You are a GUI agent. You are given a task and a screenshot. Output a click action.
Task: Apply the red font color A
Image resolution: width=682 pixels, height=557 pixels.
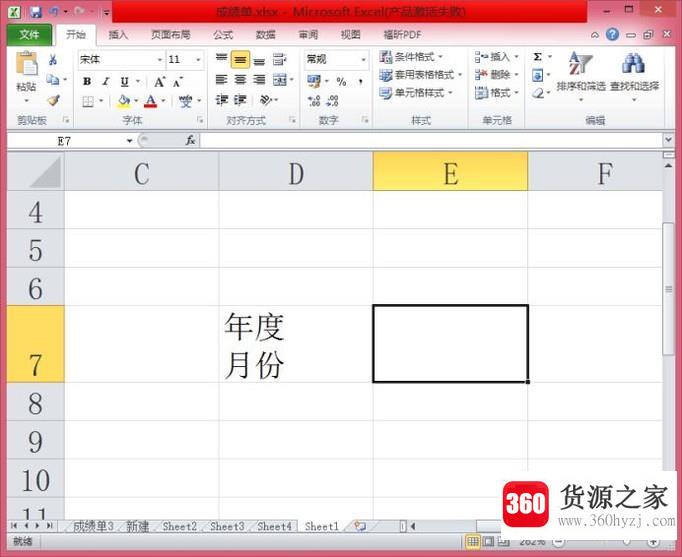click(150, 101)
